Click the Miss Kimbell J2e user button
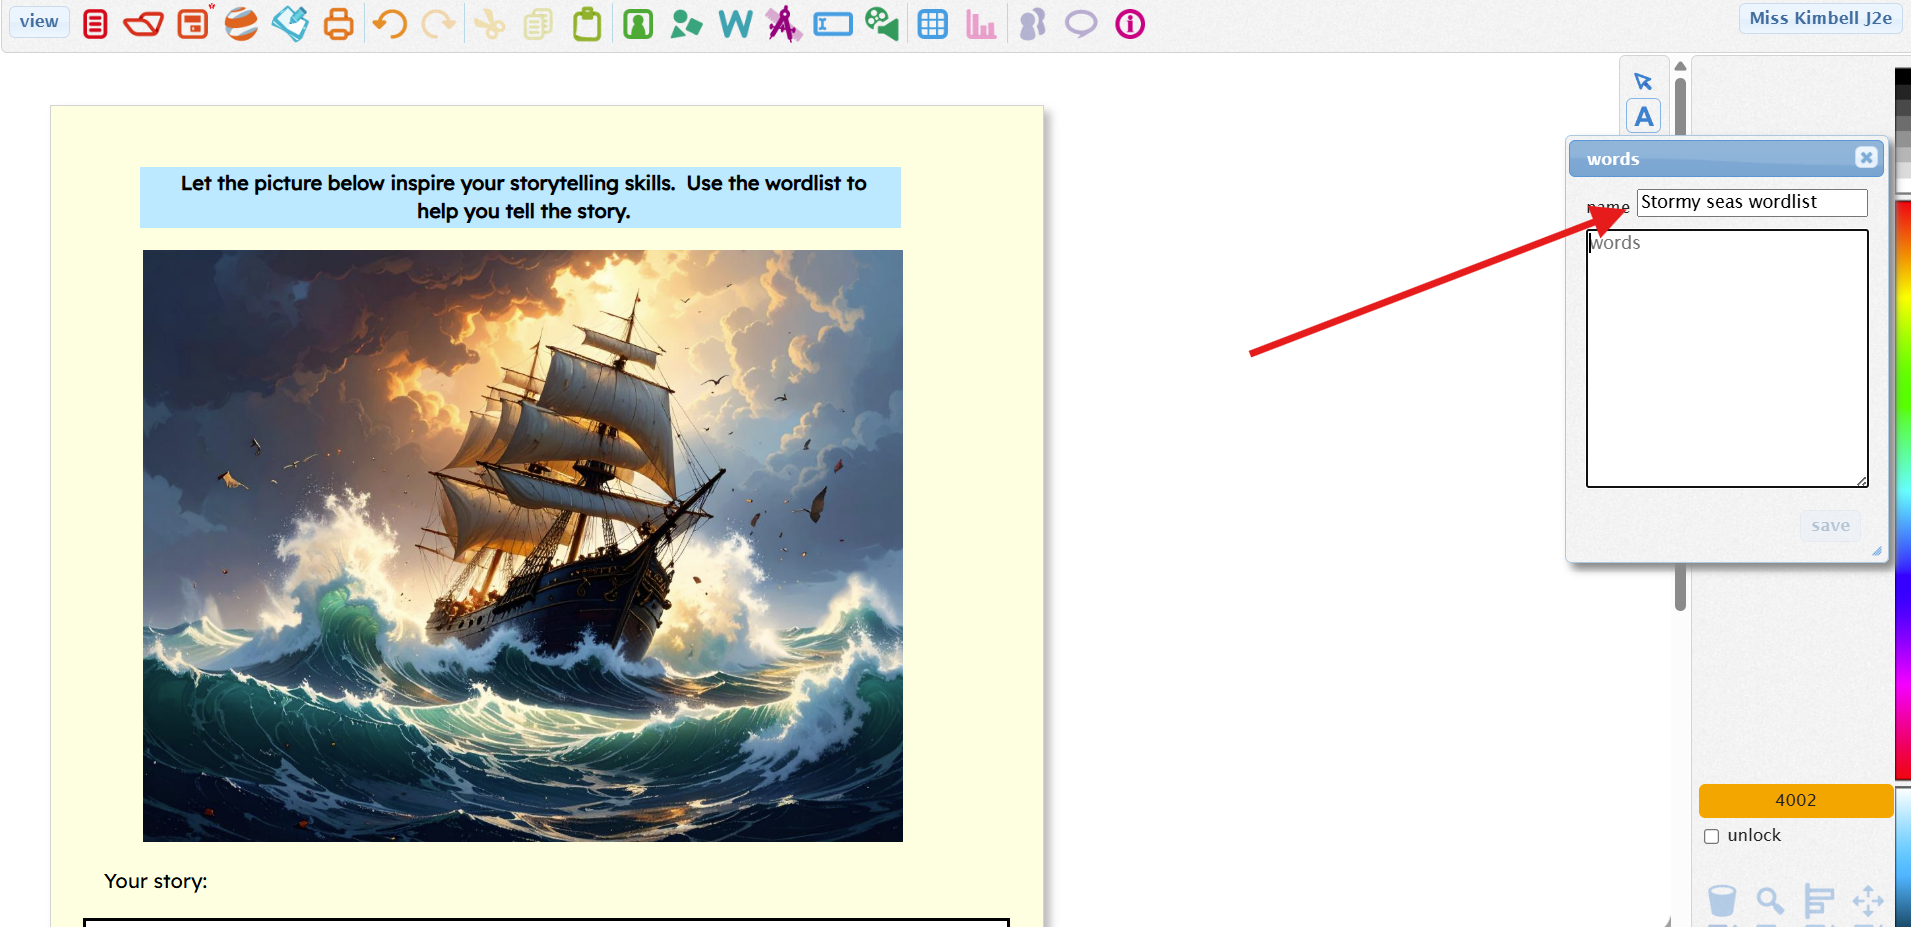1911x927 pixels. (1820, 18)
